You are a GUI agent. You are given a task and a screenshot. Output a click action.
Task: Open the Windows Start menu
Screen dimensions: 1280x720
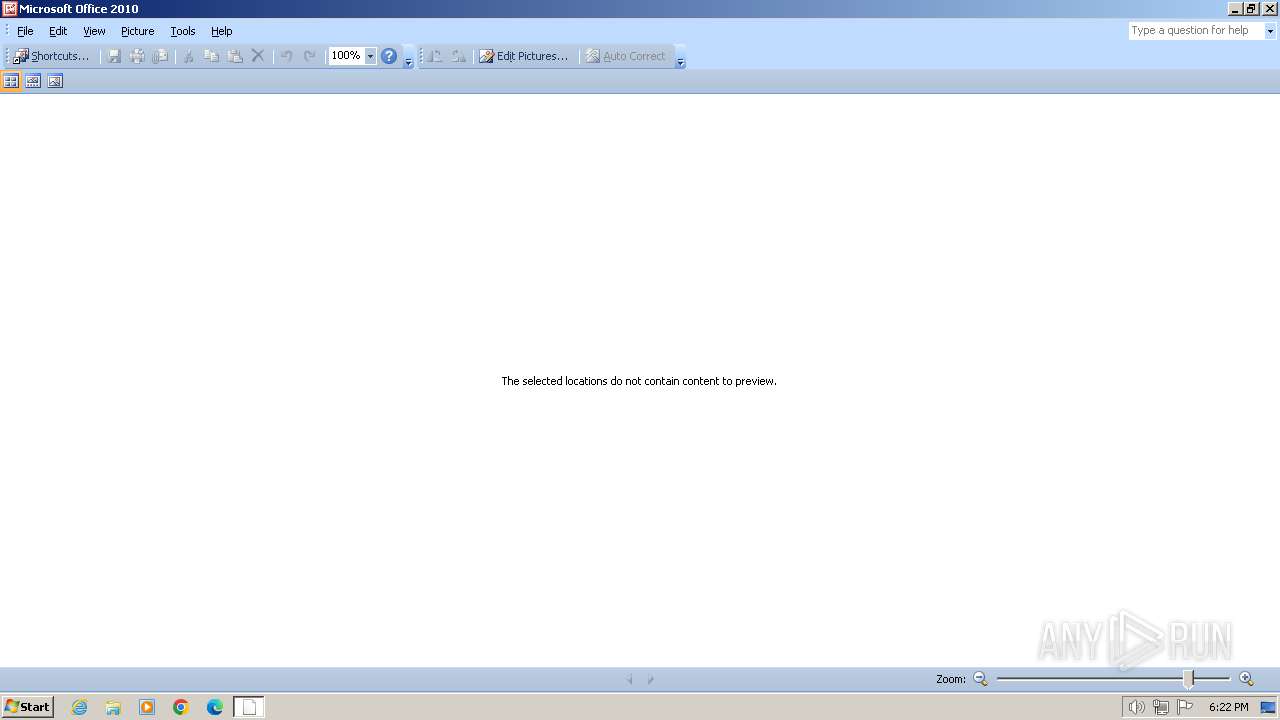pyautogui.click(x=27, y=707)
